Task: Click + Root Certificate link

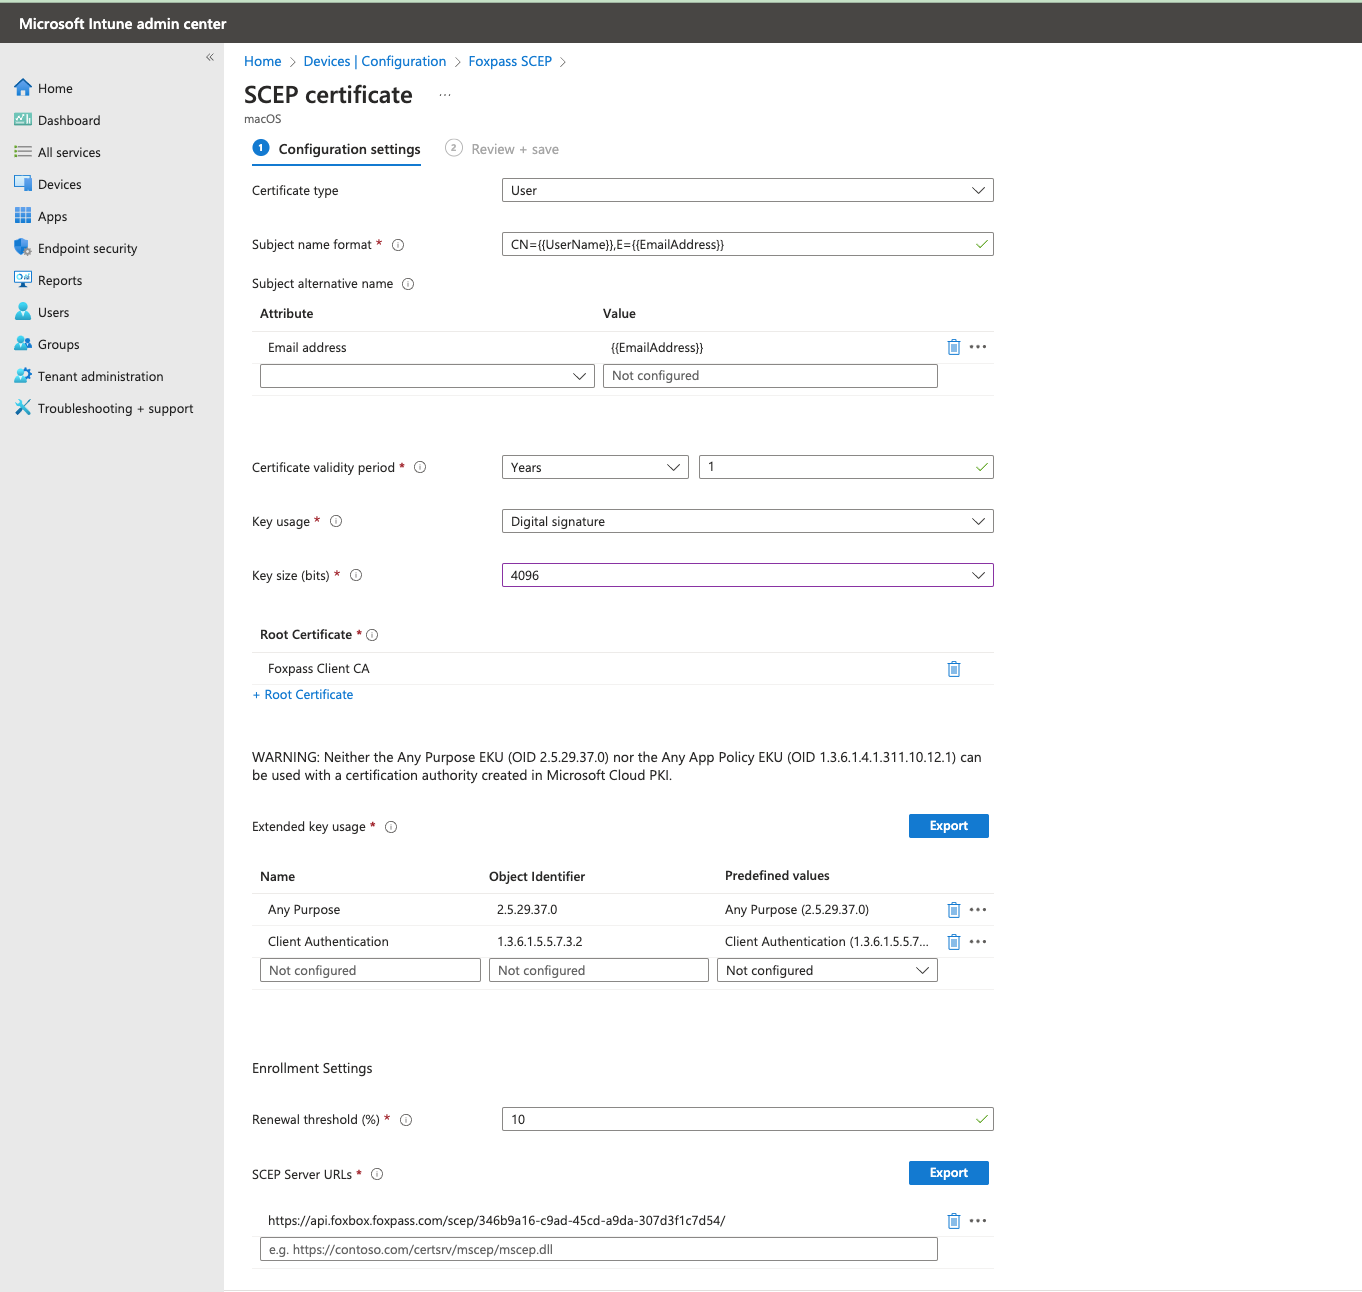Action: [x=303, y=695]
